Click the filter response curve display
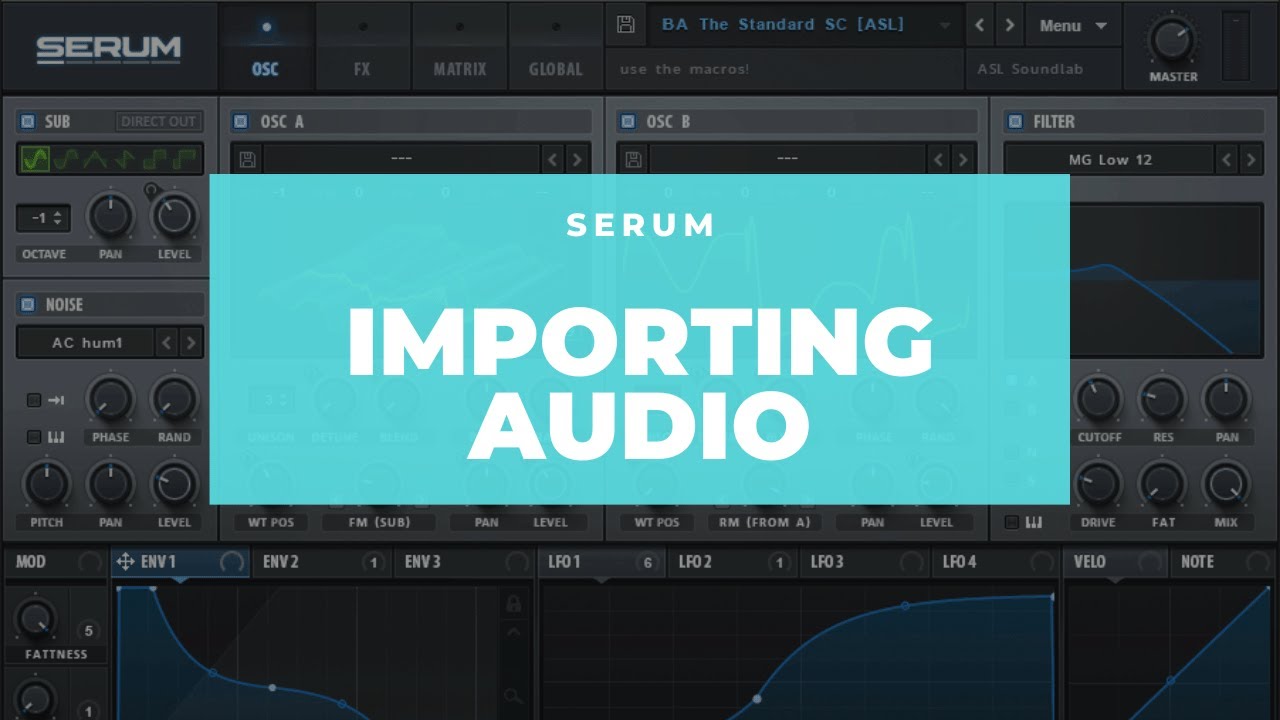 coord(1133,281)
